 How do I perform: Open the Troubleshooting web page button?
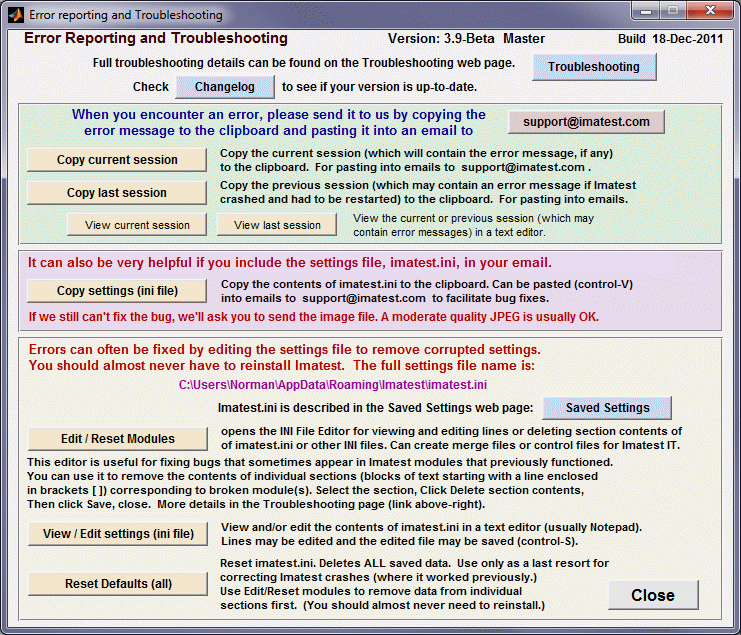594,67
